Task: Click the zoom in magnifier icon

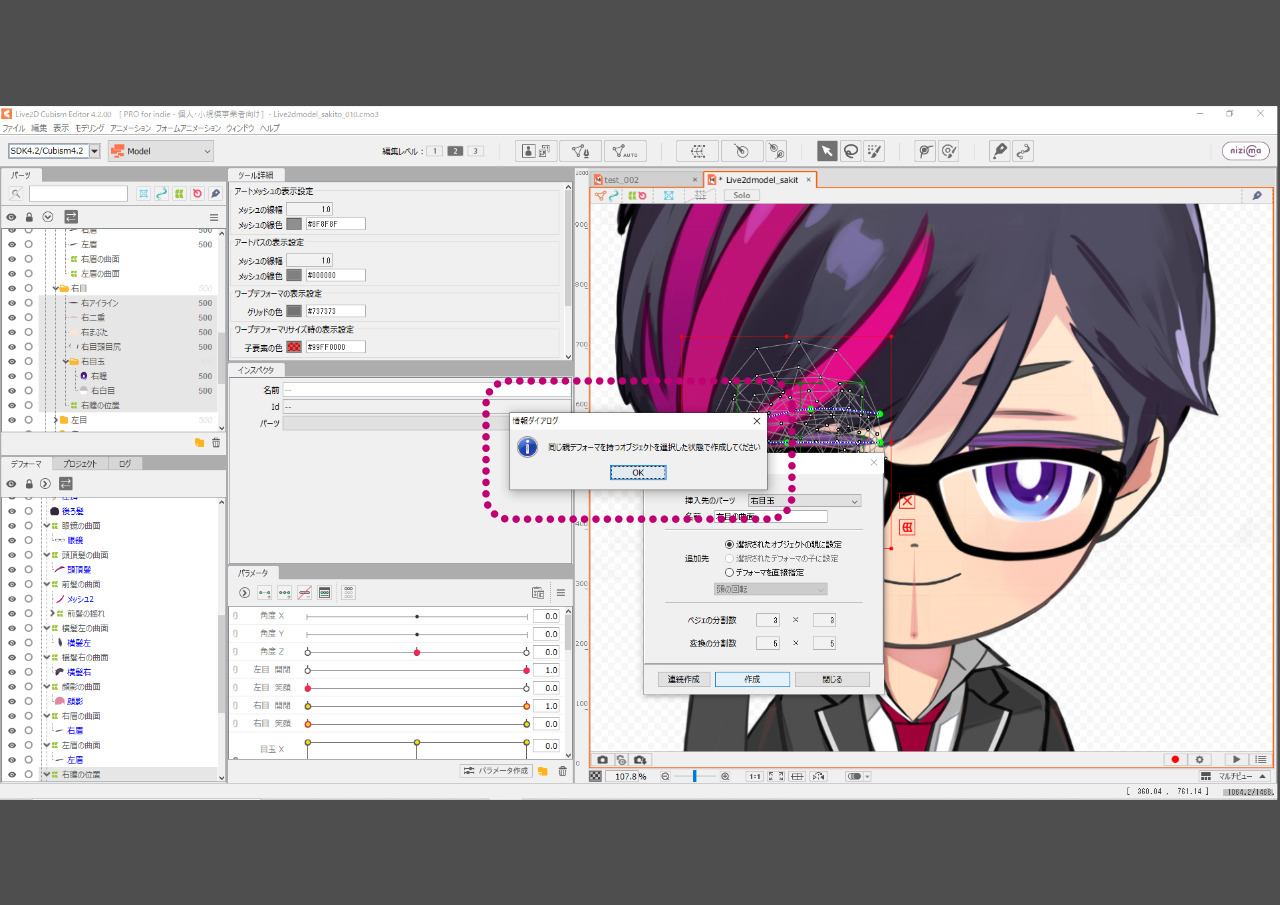Action: click(725, 776)
